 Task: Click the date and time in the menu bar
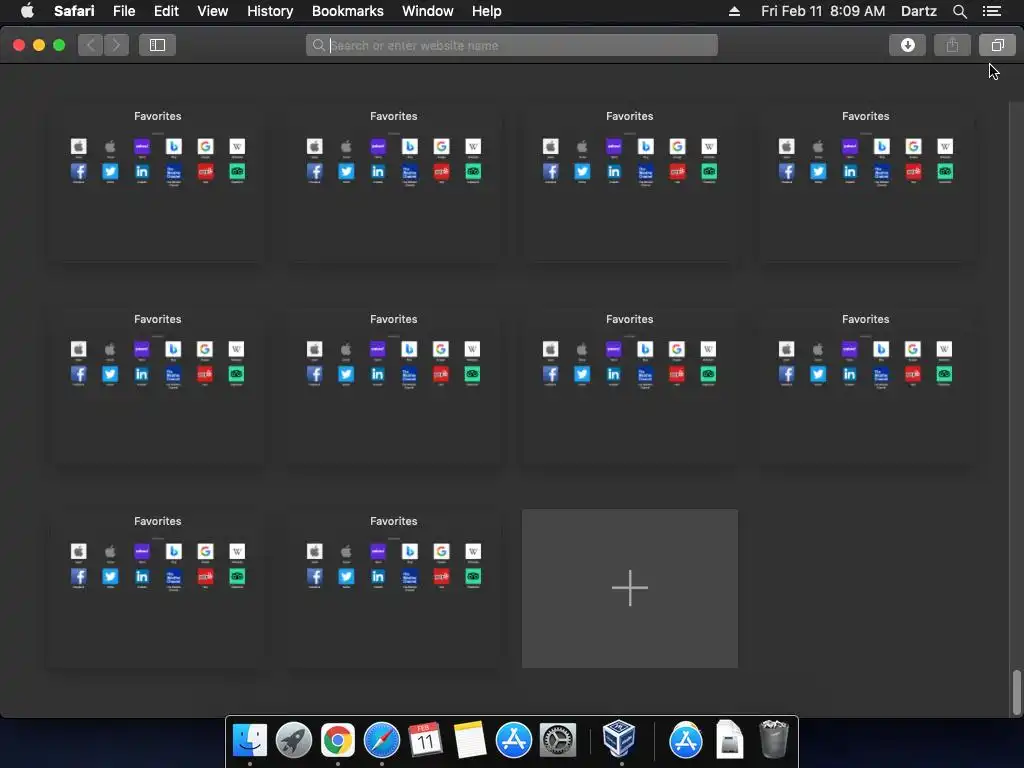(x=823, y=11)
